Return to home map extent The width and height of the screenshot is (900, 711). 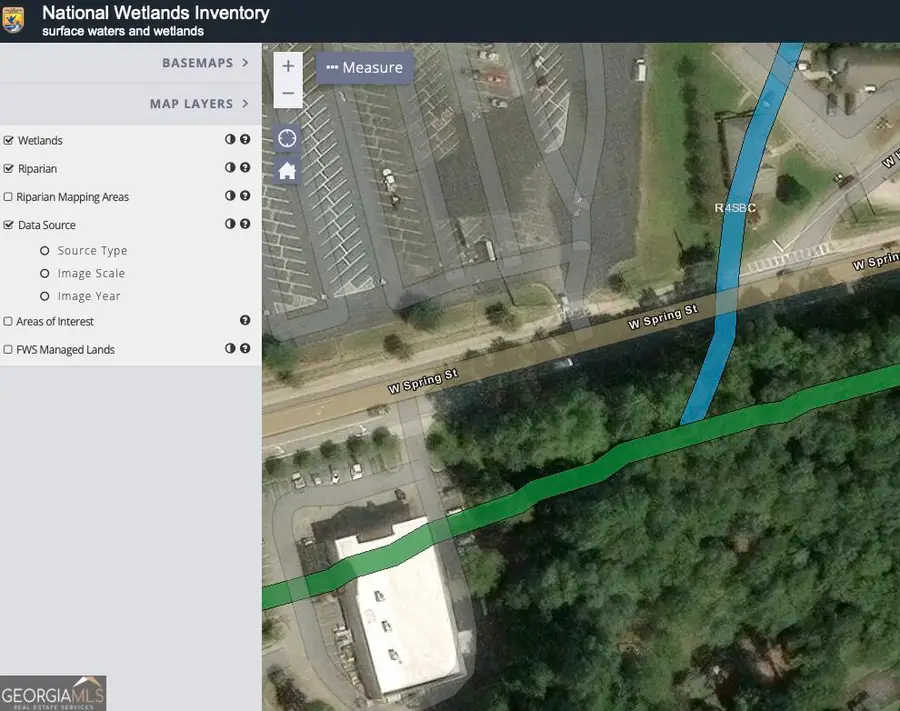pos(287,170)
